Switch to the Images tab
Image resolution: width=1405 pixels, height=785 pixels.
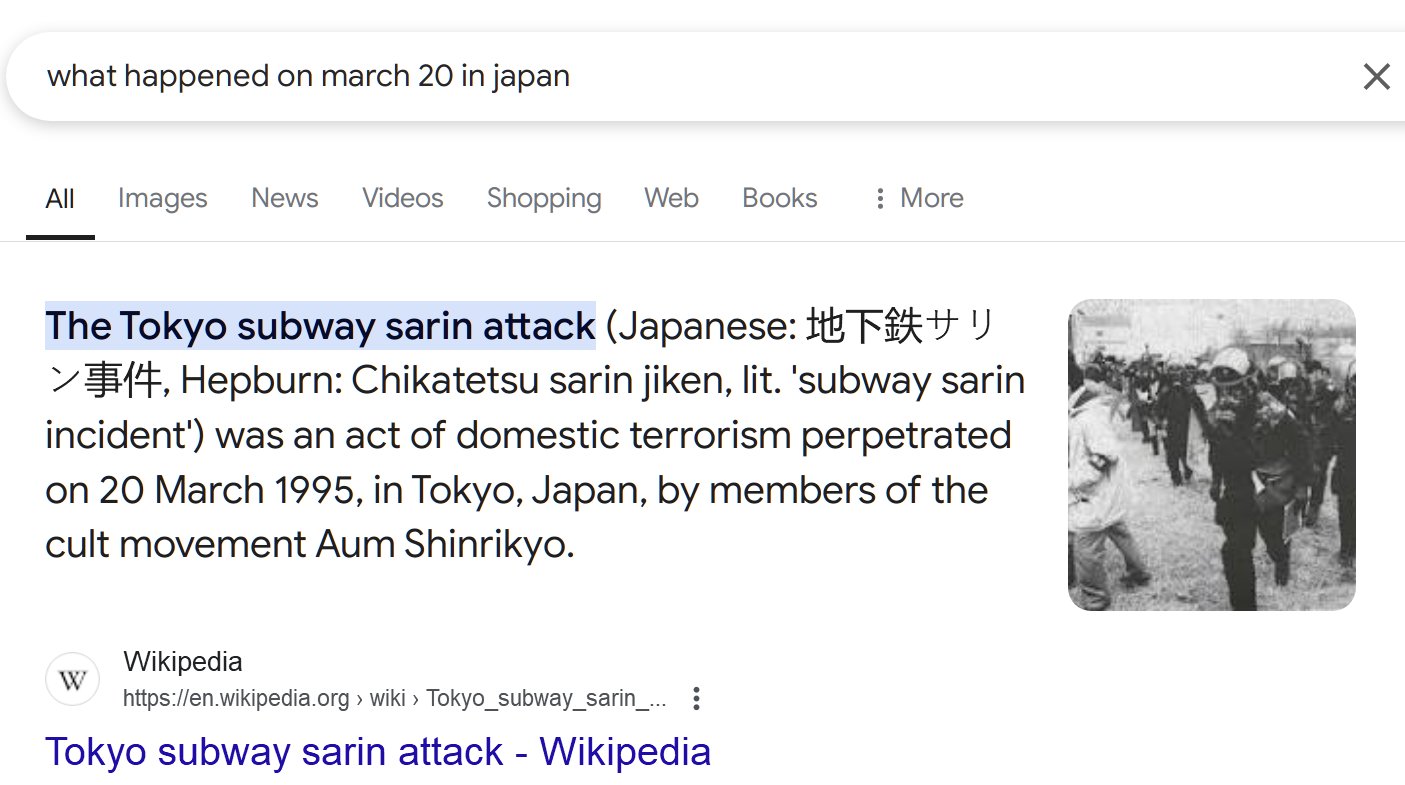coord(162,198)
